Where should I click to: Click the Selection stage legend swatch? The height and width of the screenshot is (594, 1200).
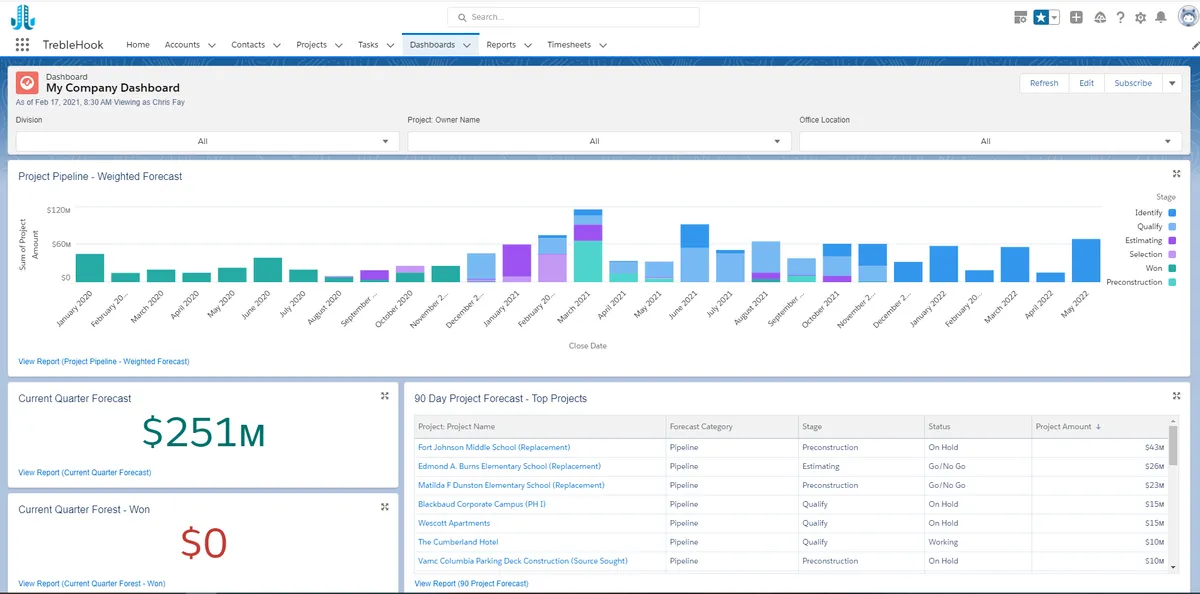point(1172,255)
